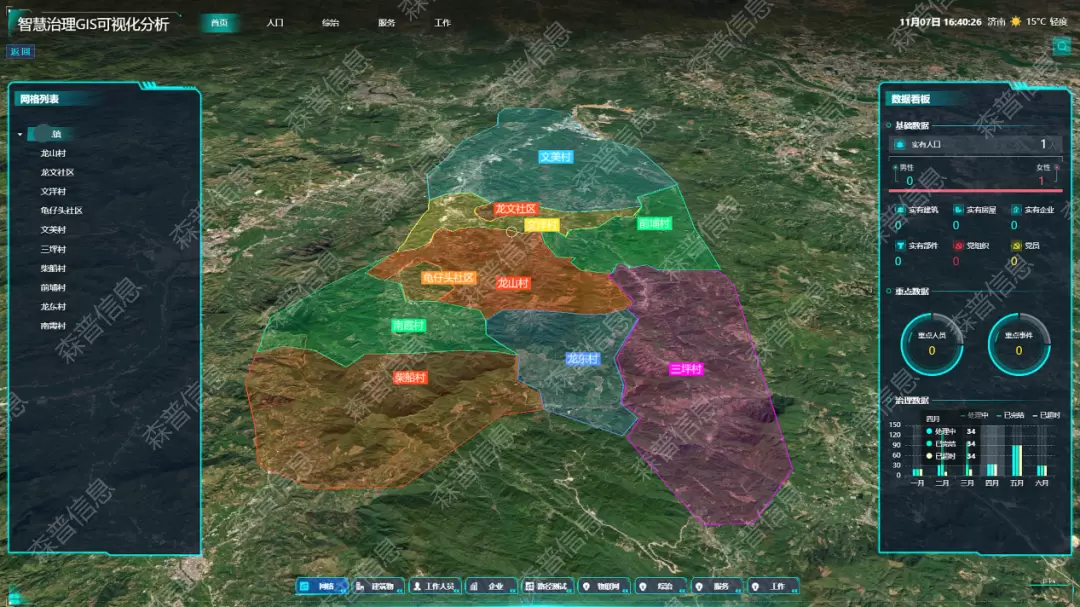1080x607 pixels.
Task: Click the 前埔村 map label
Action: point(654,224)
